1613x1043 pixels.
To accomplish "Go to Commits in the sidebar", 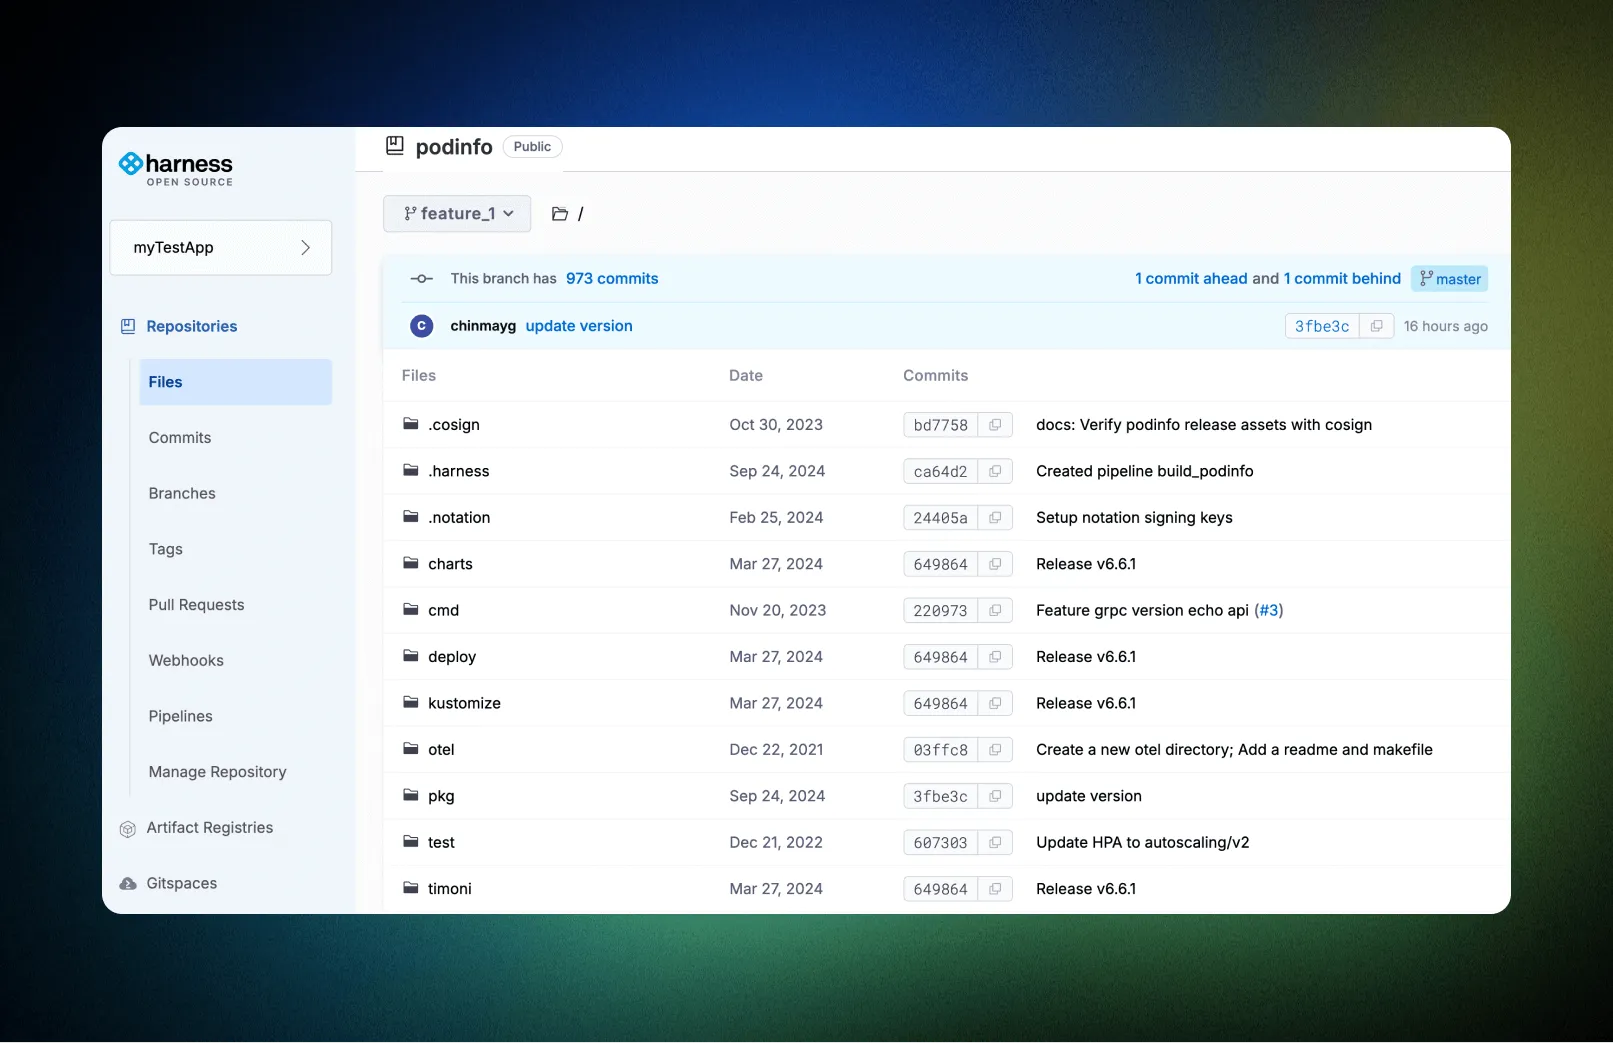I will [180, 438].
